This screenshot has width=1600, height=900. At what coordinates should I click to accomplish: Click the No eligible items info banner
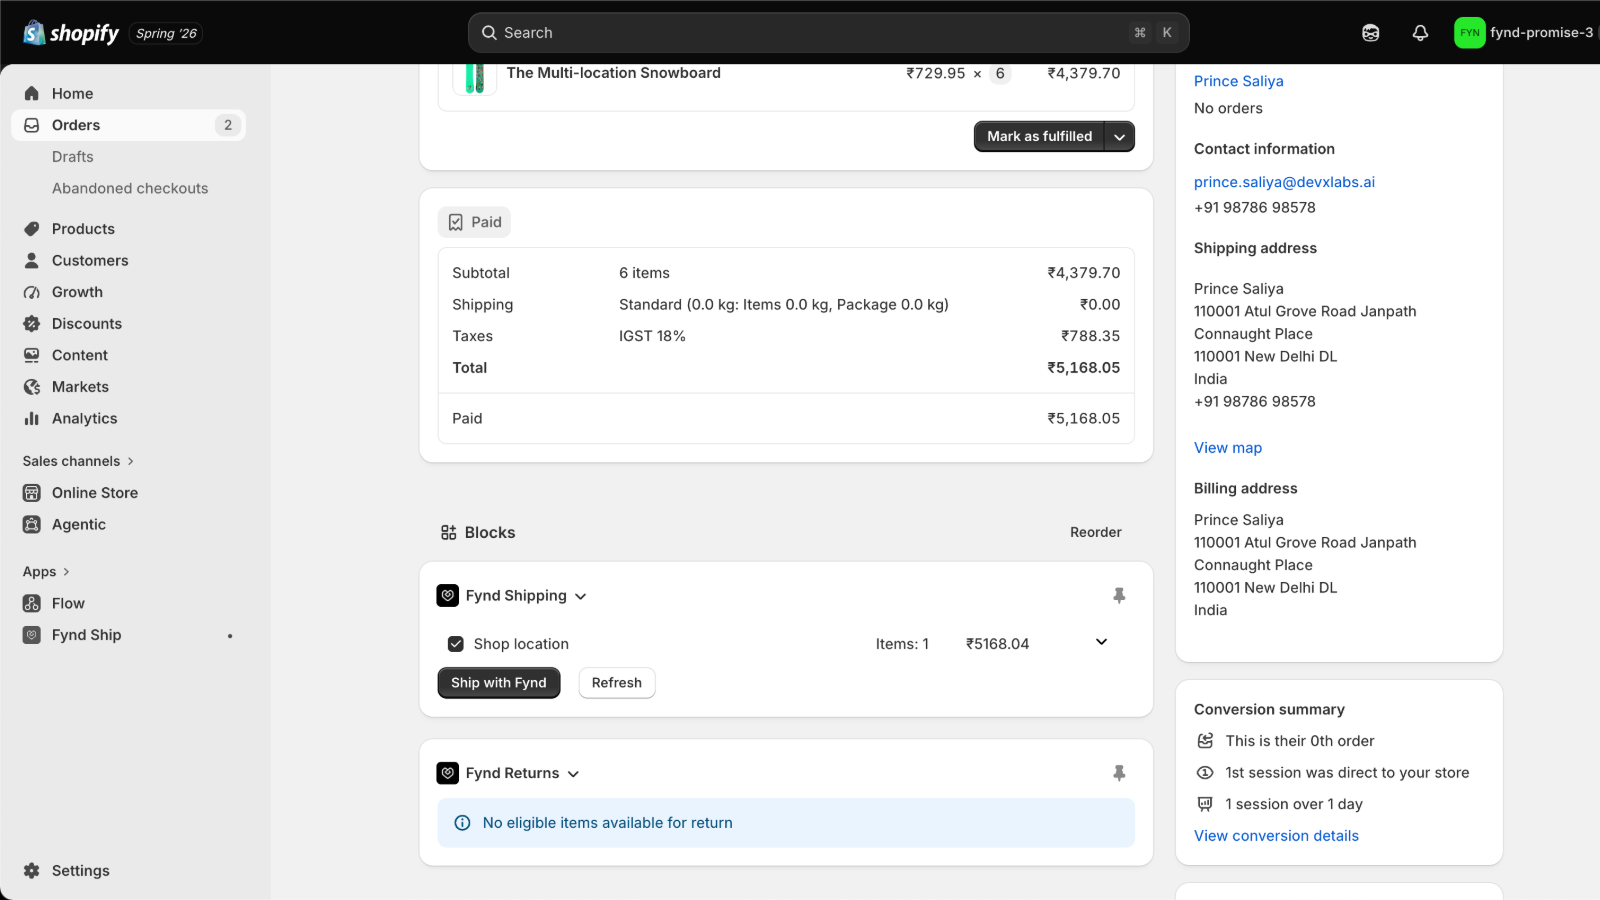(786, 823)
